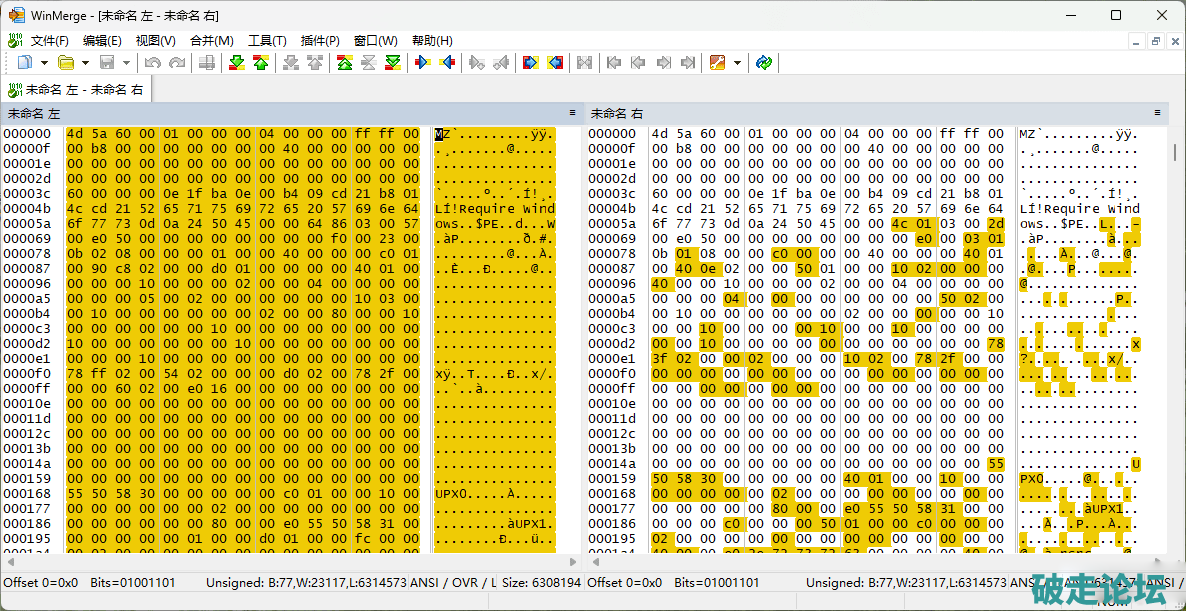
Task: Click the Copy All to Right icon
Action: pyautogui.click(x=531, y=63)
